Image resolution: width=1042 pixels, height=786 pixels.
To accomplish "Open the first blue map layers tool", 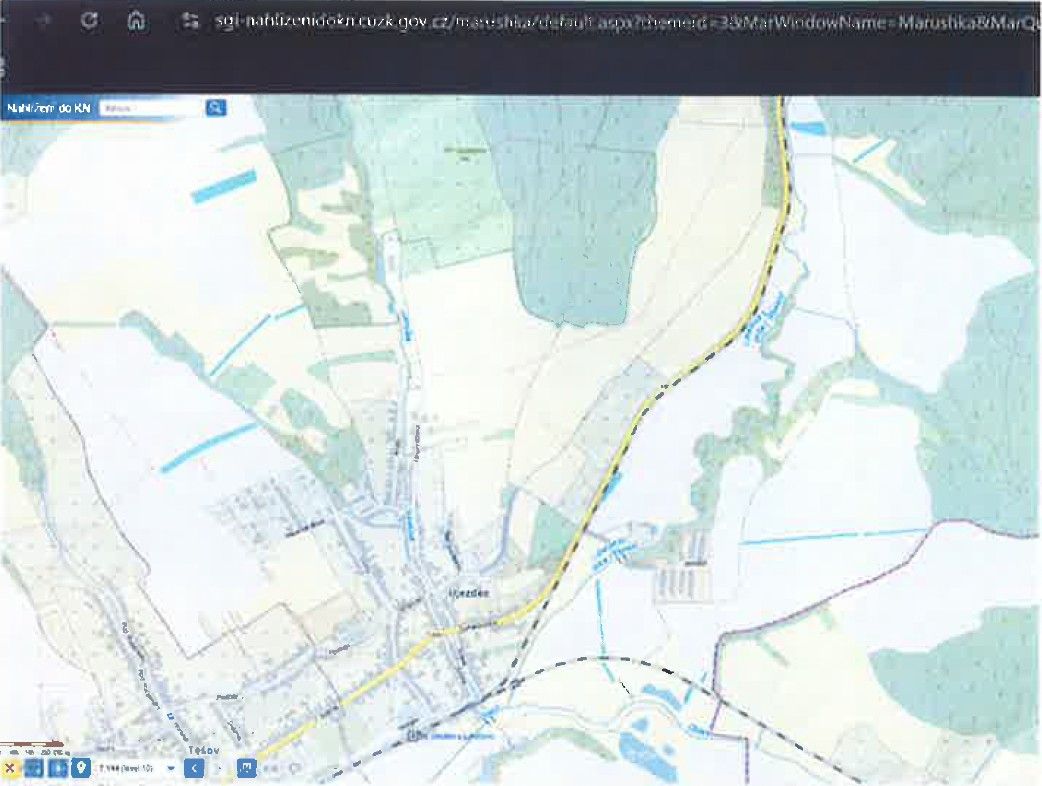I will click(x=33, y=768).
